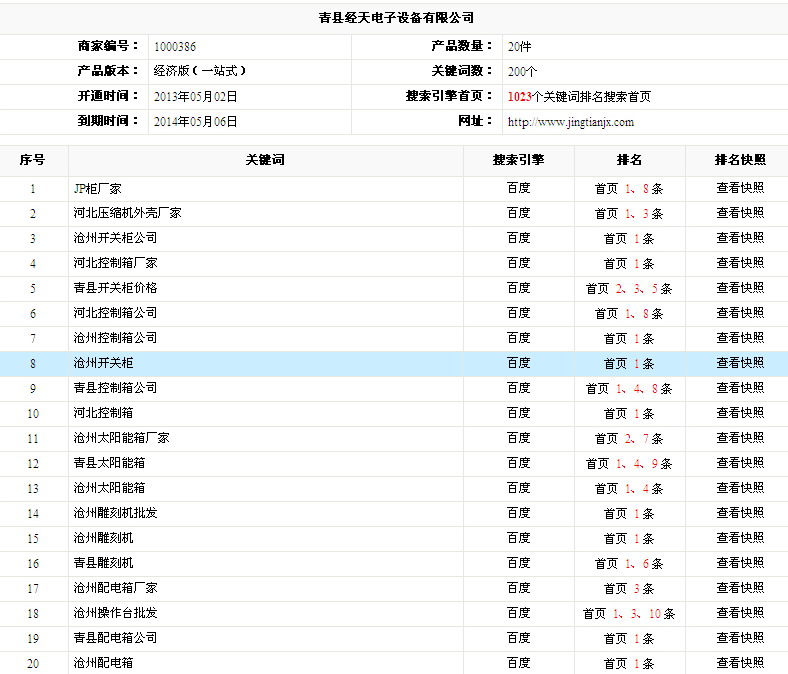Click 1023个关键词排名搜索首页 text
Screen dimensions: 788x674
pyautogui.click(x=579, y=97)
